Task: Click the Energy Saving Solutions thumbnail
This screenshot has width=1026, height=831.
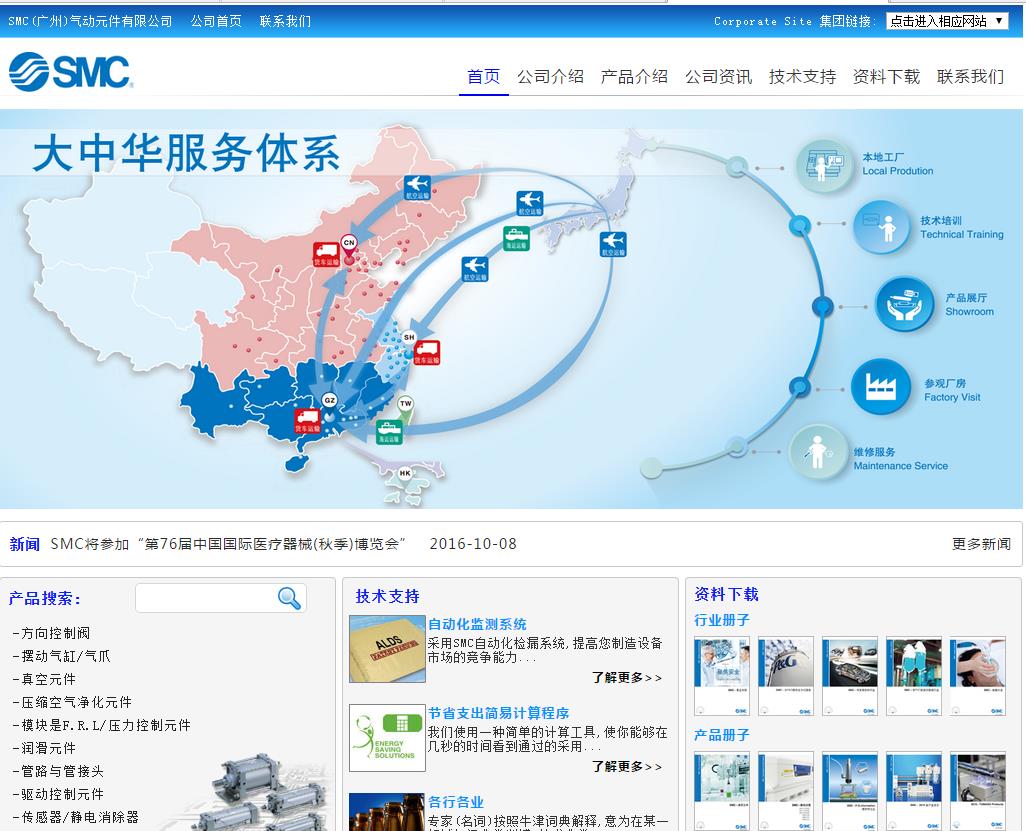Action: (387, 738)
